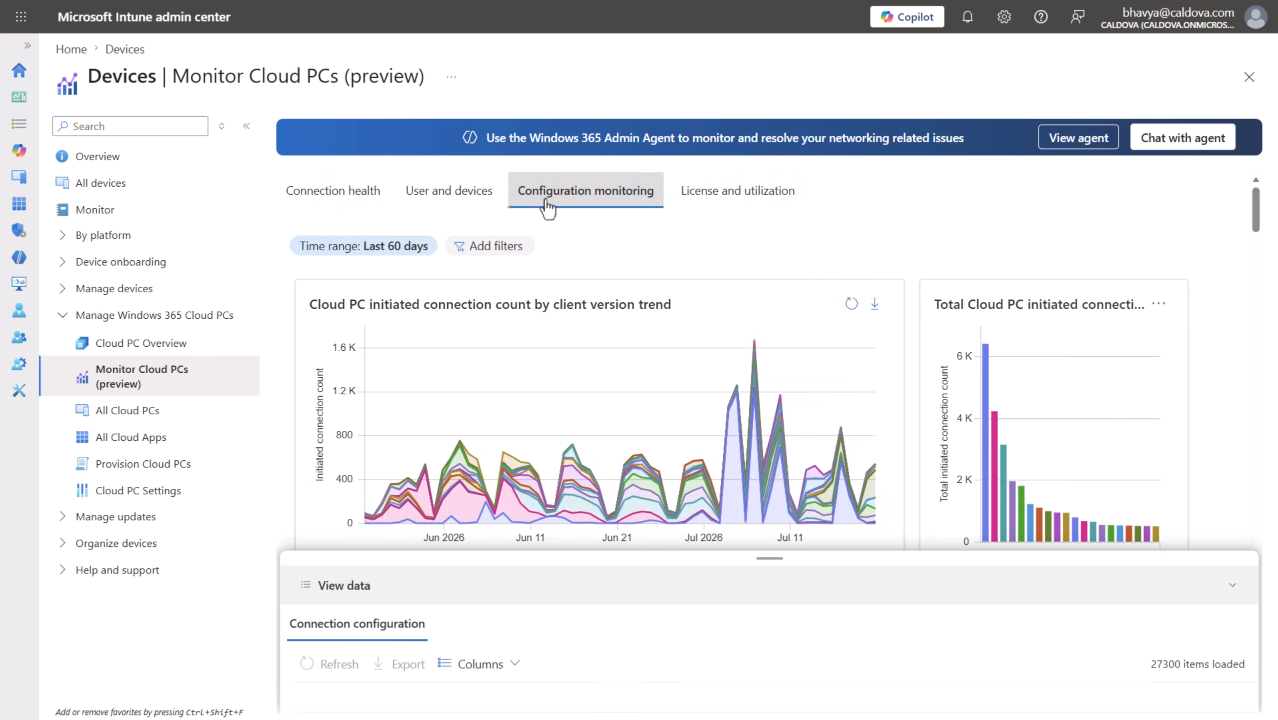Screen dimensions: 1278x720
Task: Click Chat with agent button
Action: point(1183,137)
